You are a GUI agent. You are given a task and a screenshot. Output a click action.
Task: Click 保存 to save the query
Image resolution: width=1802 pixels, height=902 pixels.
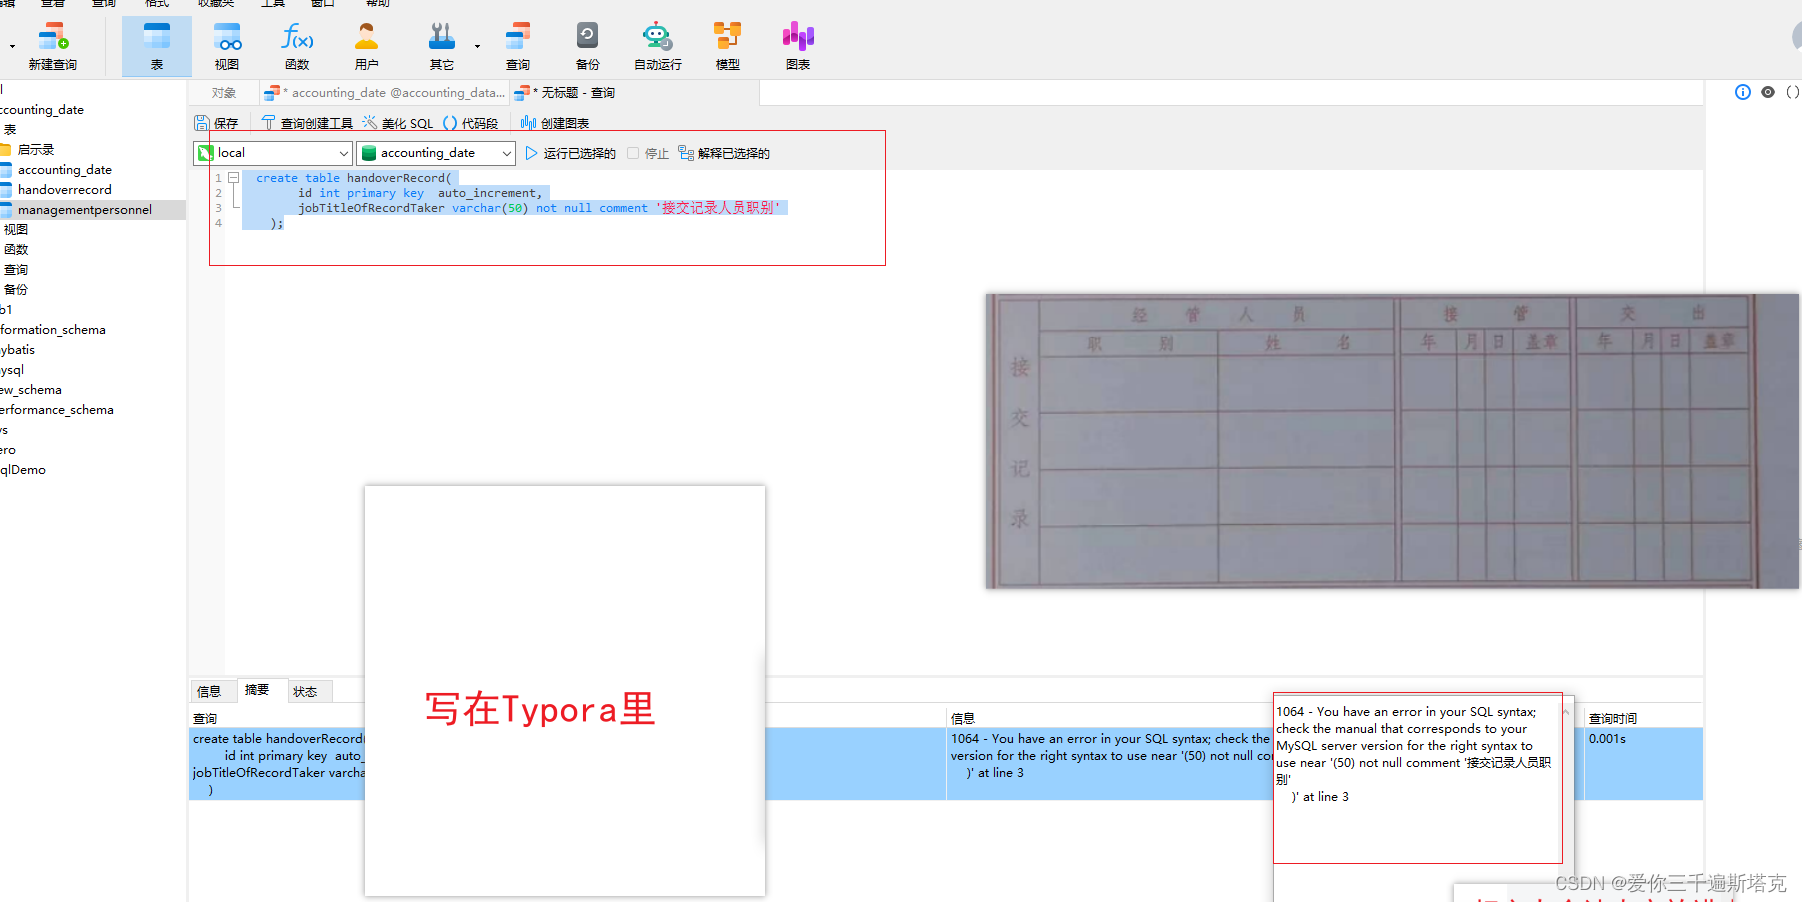coord(216,122)
